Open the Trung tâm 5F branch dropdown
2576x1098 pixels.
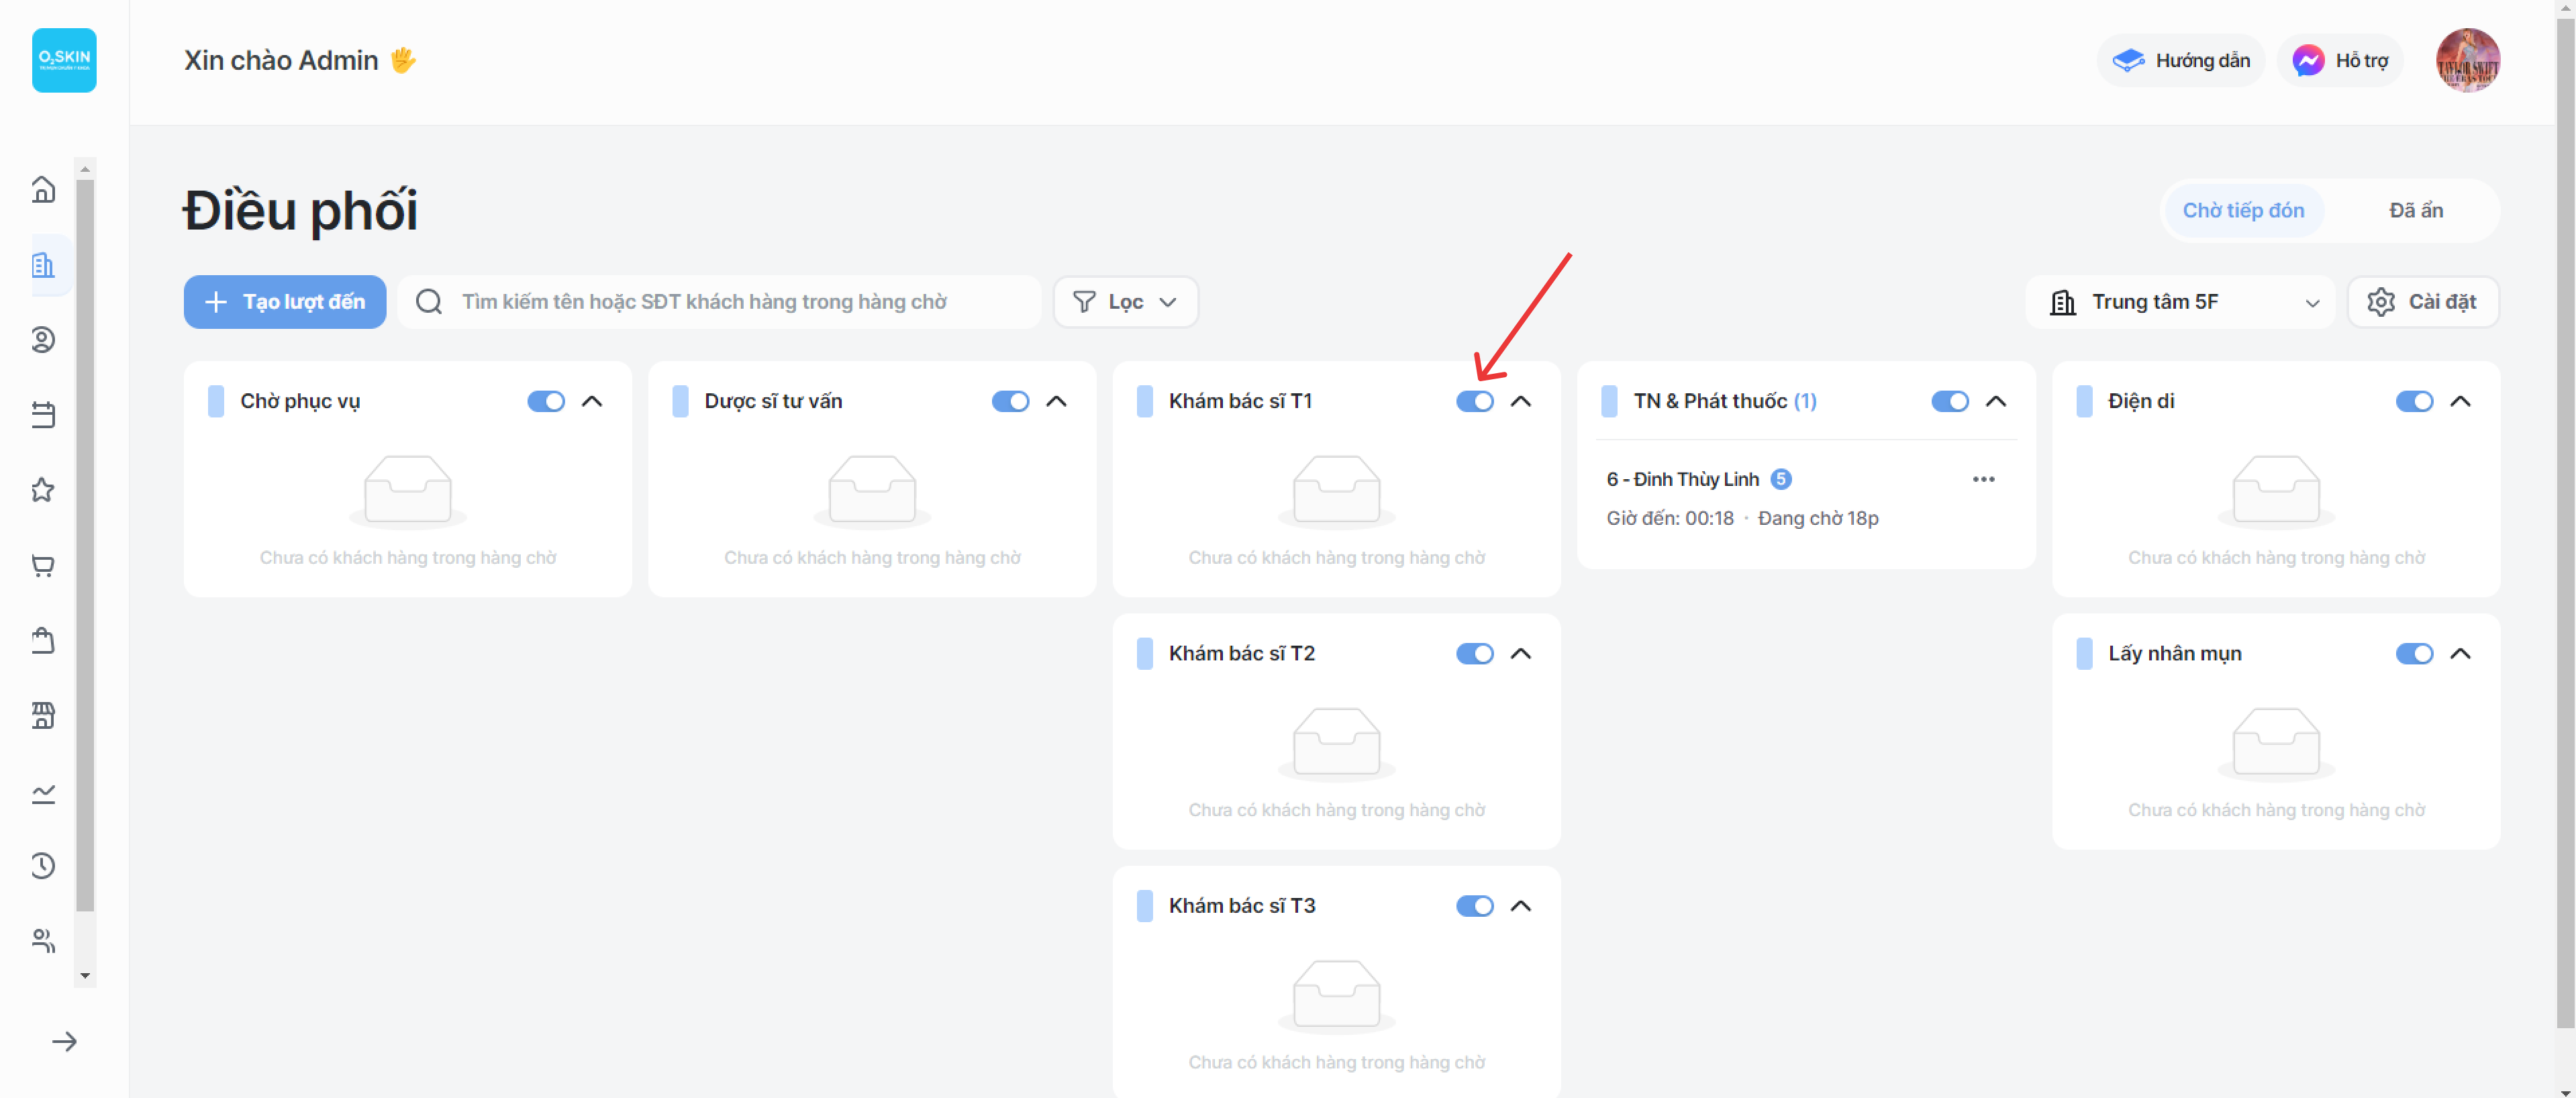pyautogui.click(x=2180, y=302)
